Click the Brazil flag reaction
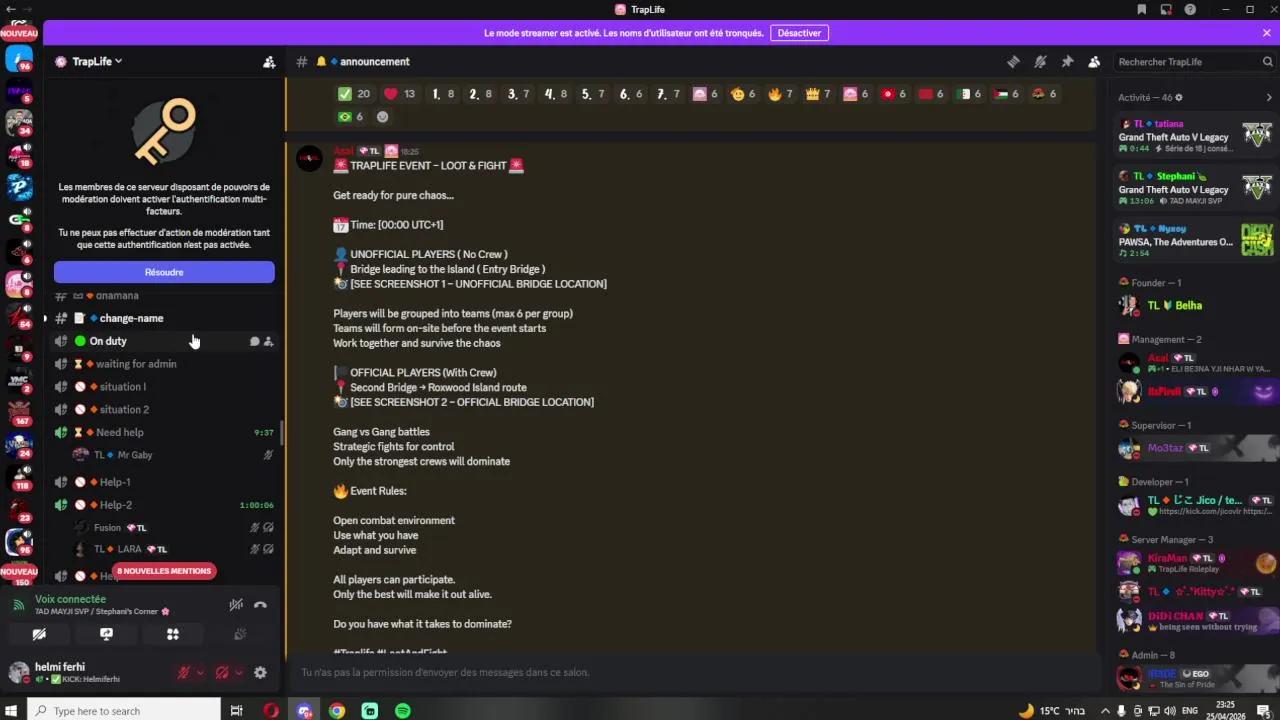 [350, 117]
